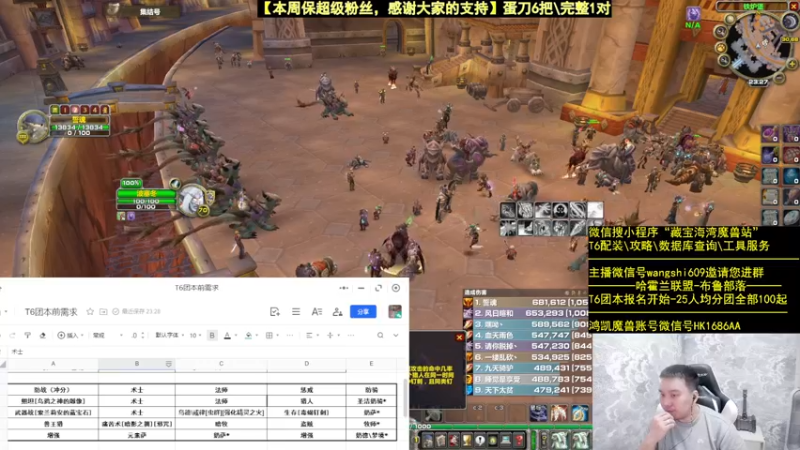Select the cell containing 兽王猎
Viewport: 800px width, 450px height.
point(53,424)
